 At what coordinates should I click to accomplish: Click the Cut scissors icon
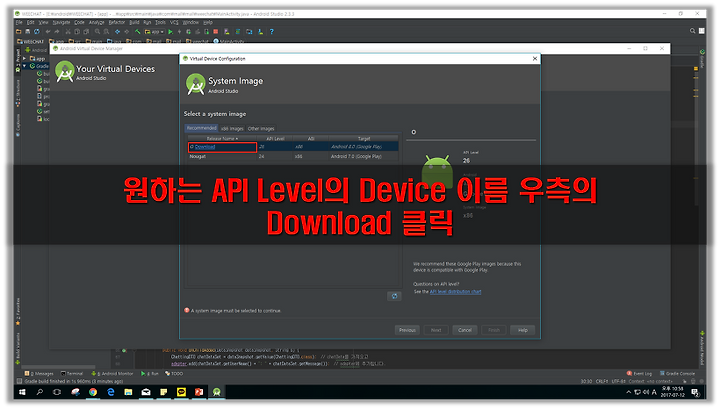(68, 32)
